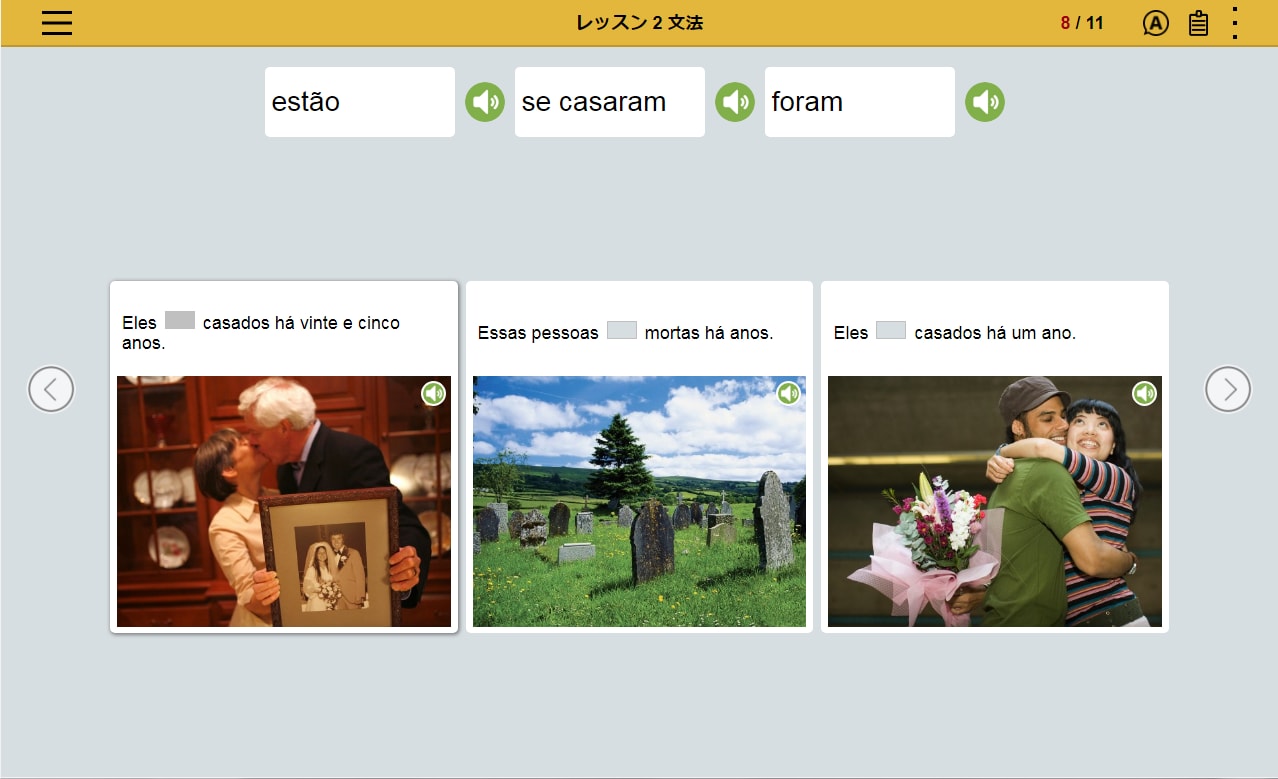Image resolution: width=1278 pixels, height=779 pixels.
Task: Click the circled A answer icon
Action: click(1155, 23)
